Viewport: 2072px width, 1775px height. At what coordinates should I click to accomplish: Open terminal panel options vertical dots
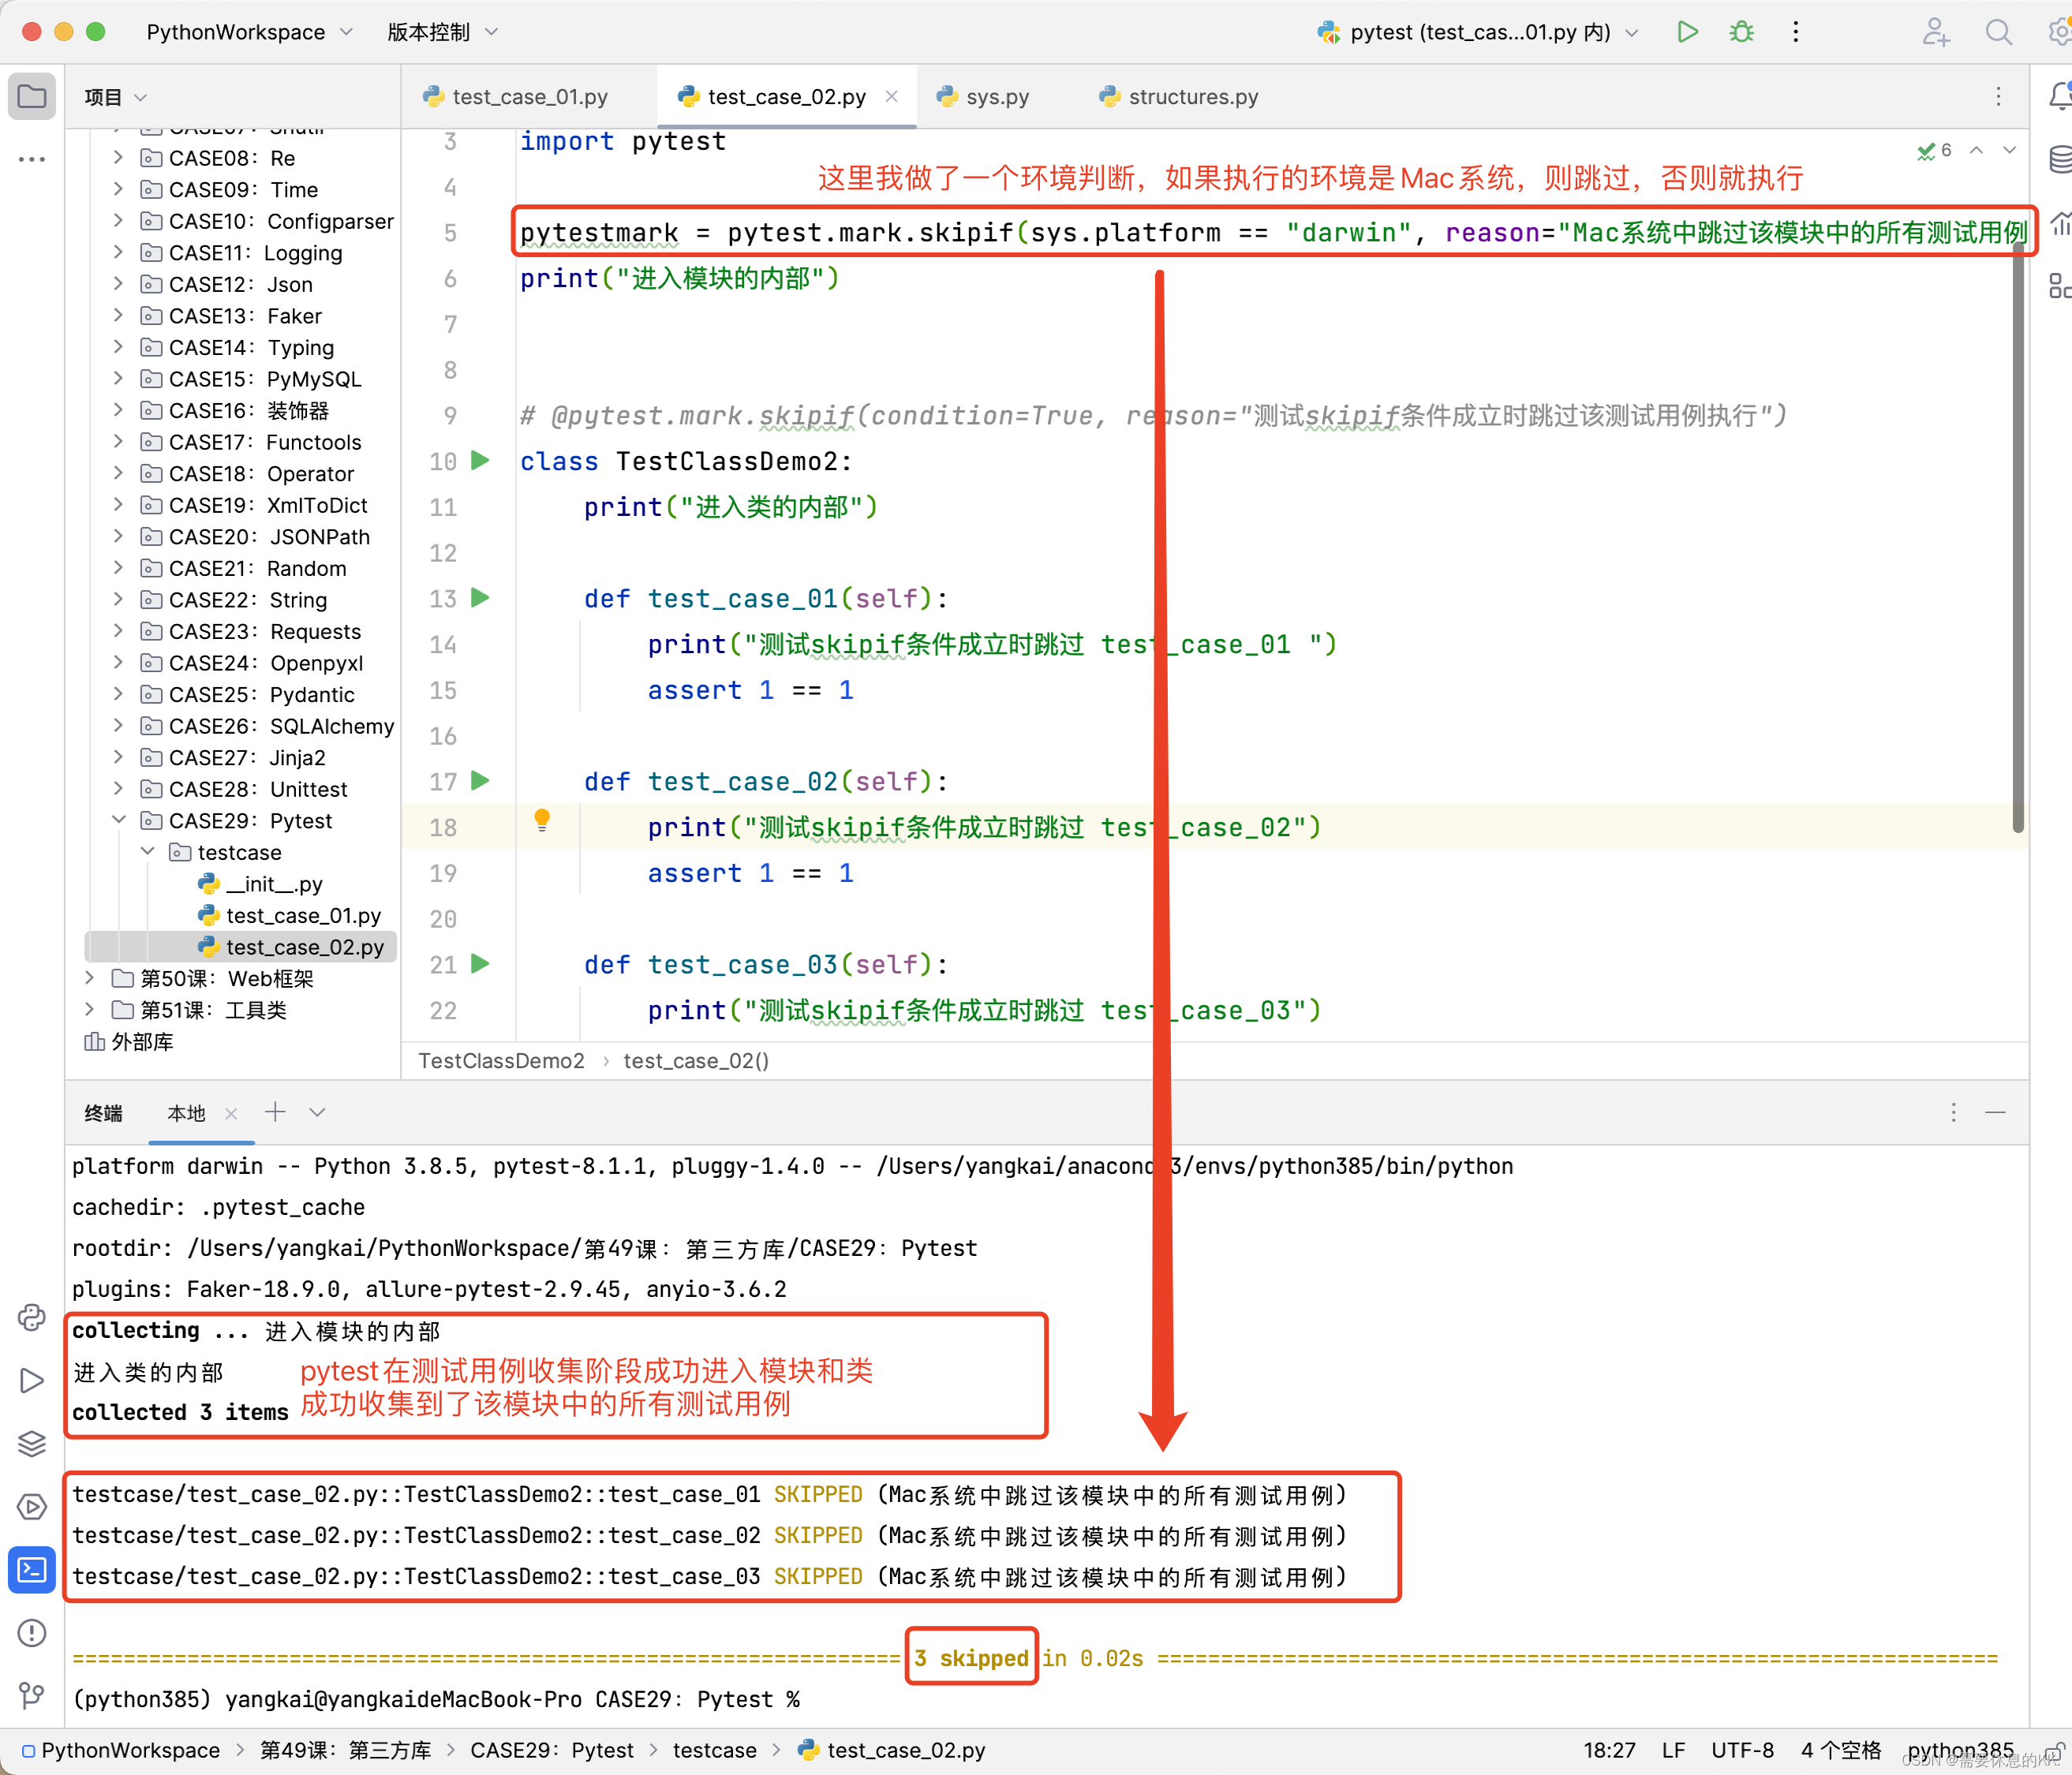pos(1953,1112)
